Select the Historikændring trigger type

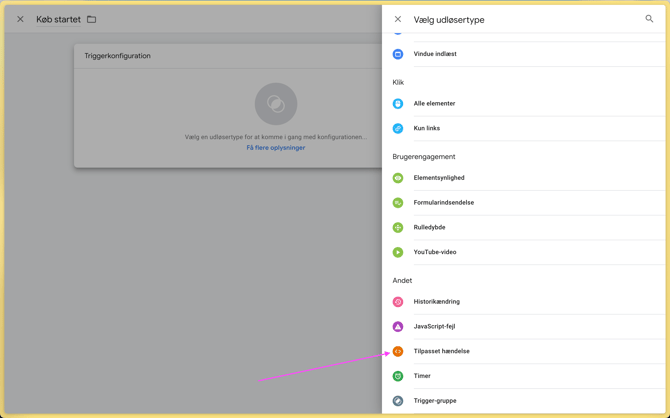click(436, 302)
